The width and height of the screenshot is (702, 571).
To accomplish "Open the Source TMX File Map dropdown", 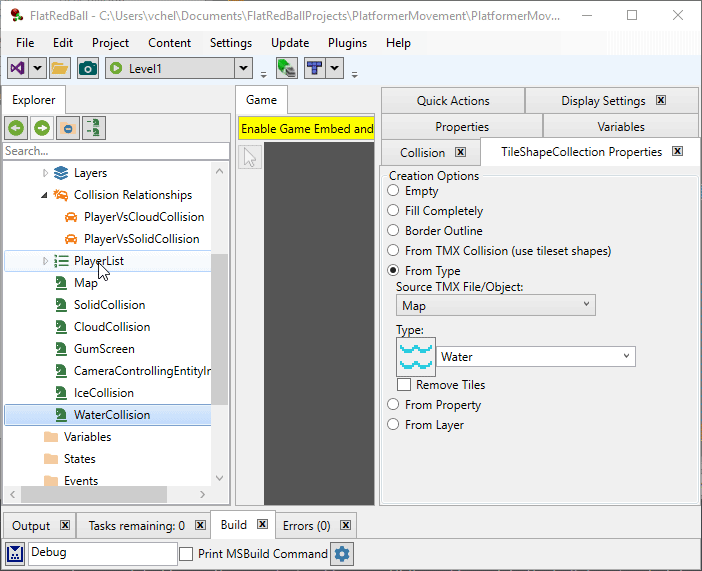I will (x=495, y=306).
